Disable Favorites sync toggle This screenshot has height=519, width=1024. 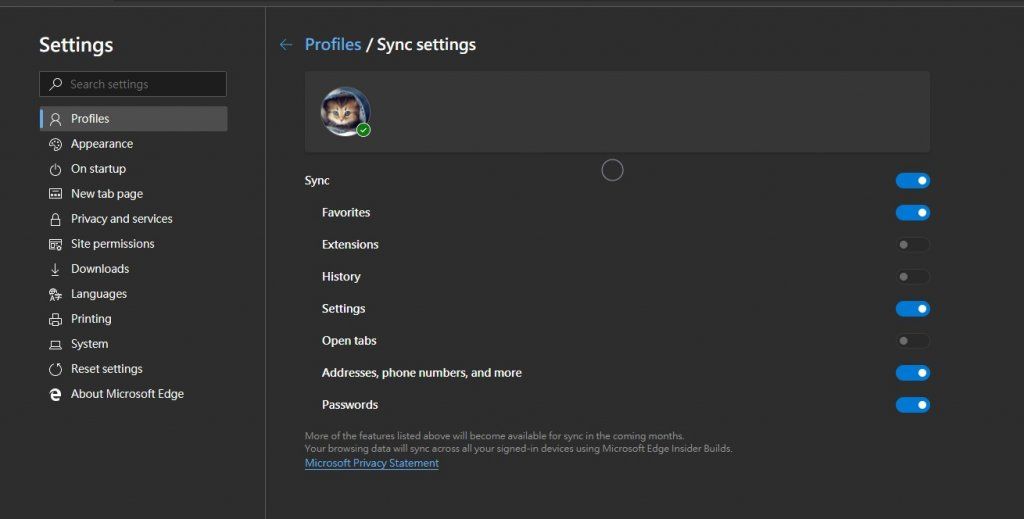tap(912, 212)
